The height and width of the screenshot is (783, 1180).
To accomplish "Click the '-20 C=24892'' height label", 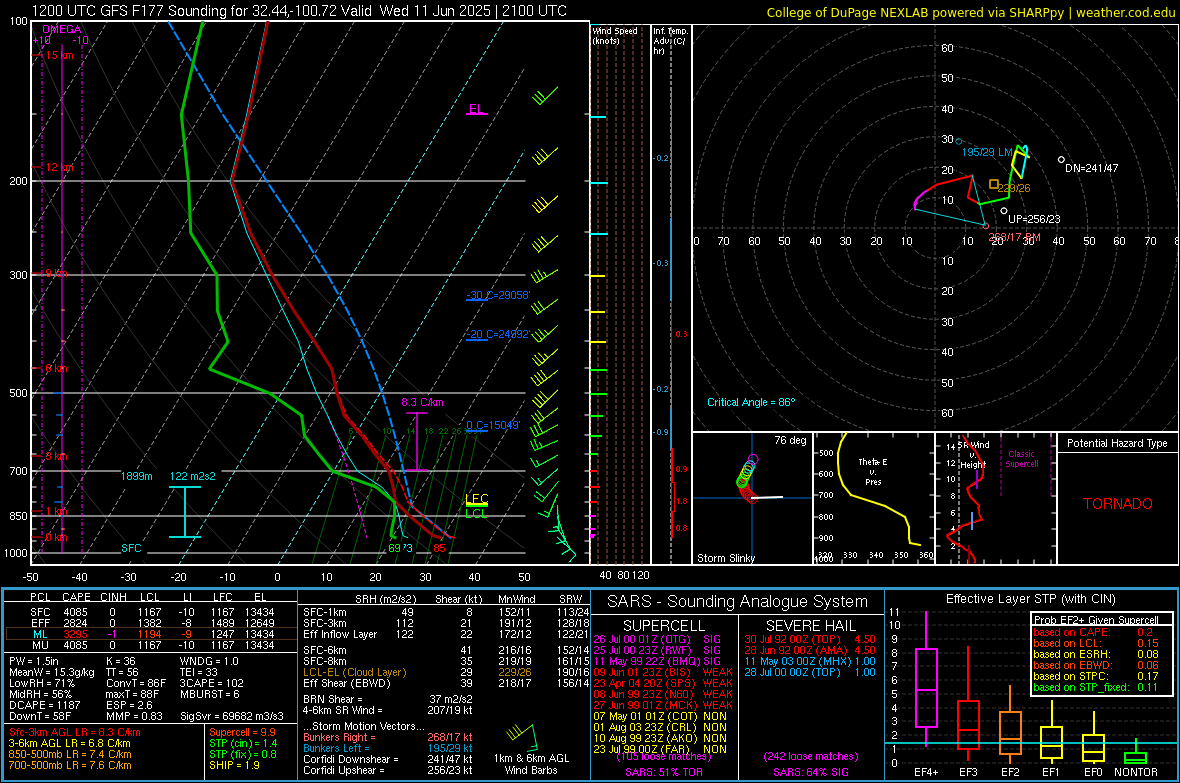I will [x=497, y=334].
